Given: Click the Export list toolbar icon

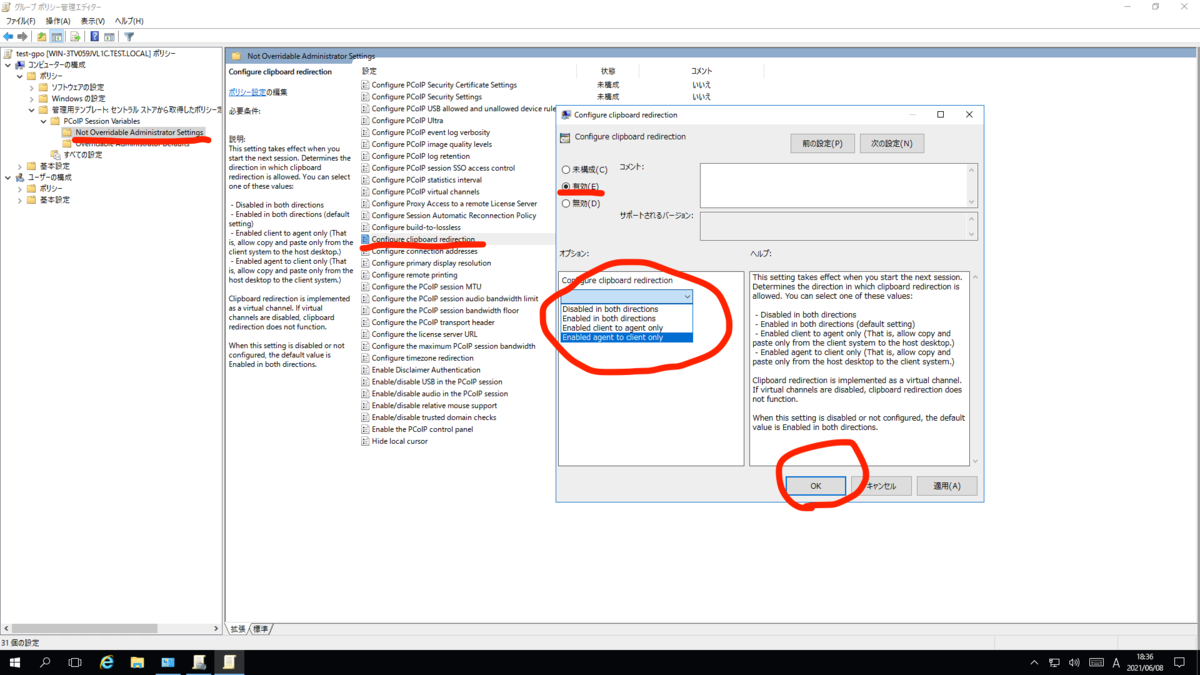Looking at the screenshot, I should [75, 37].
